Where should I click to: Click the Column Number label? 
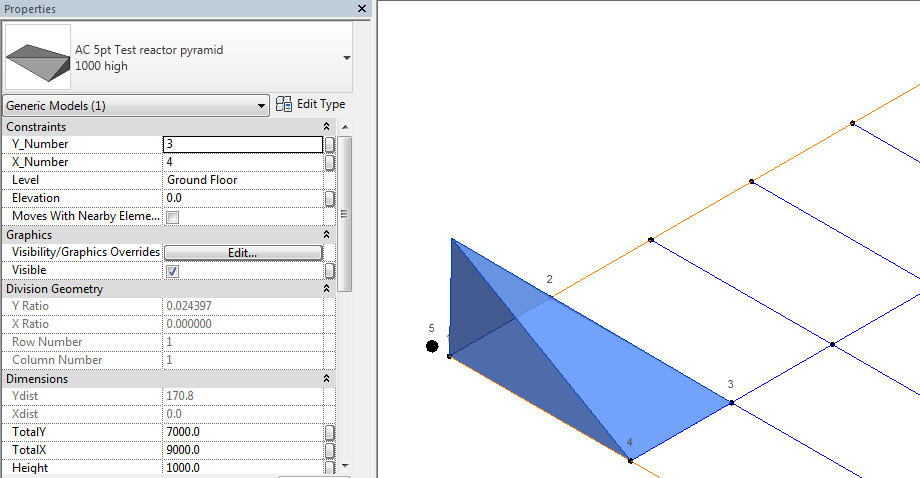57,360
